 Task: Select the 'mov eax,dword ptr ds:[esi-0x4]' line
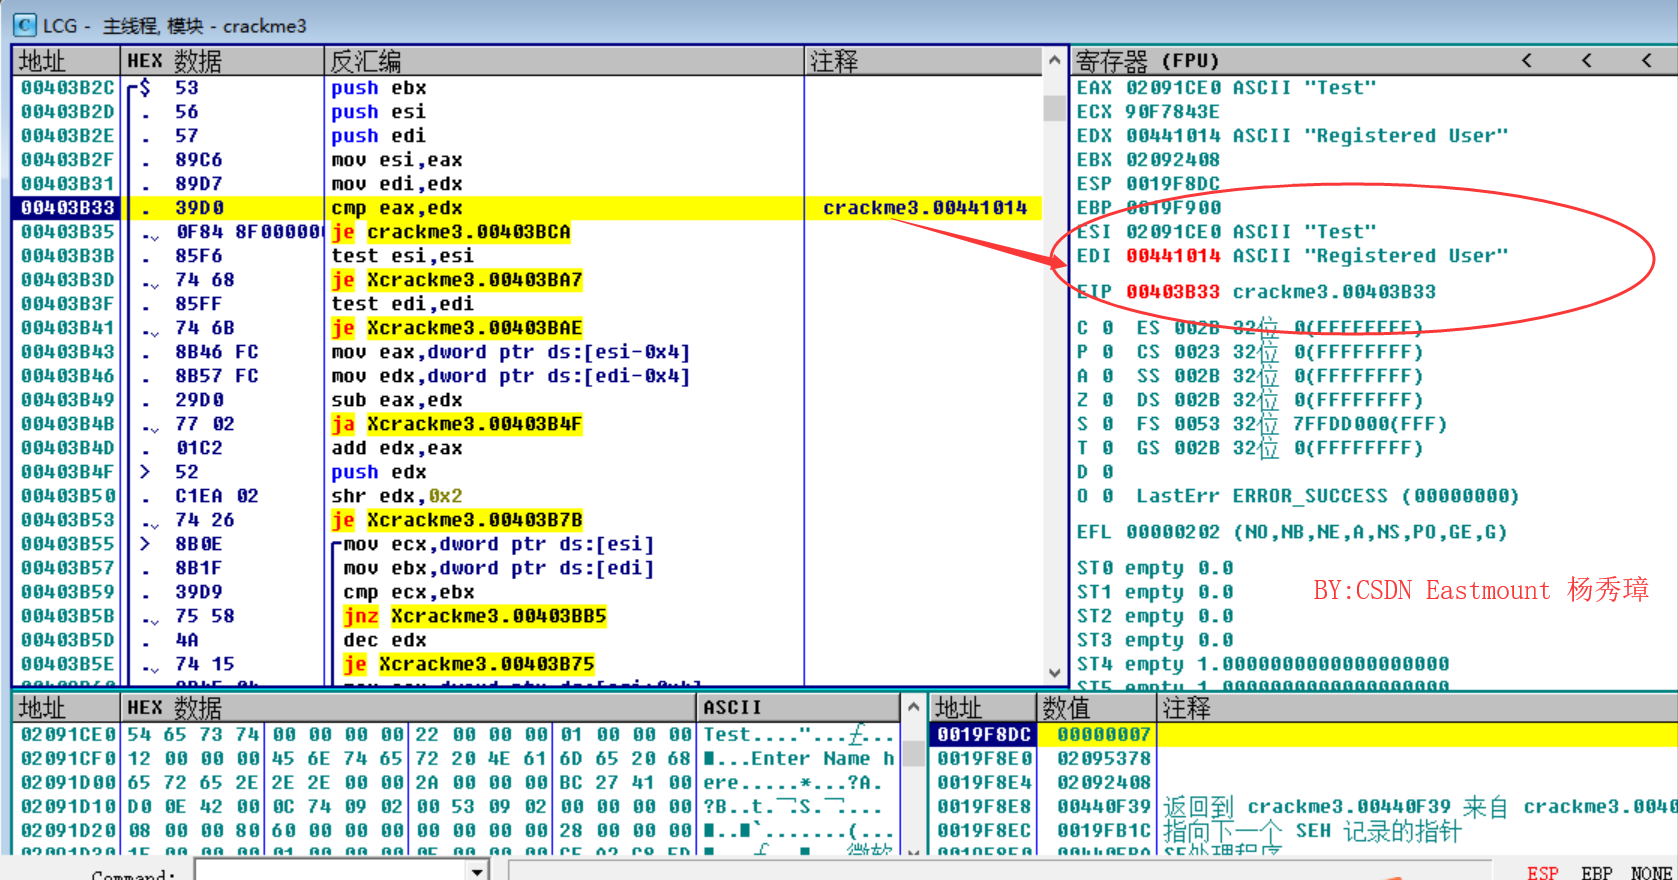tap(511, 352)
